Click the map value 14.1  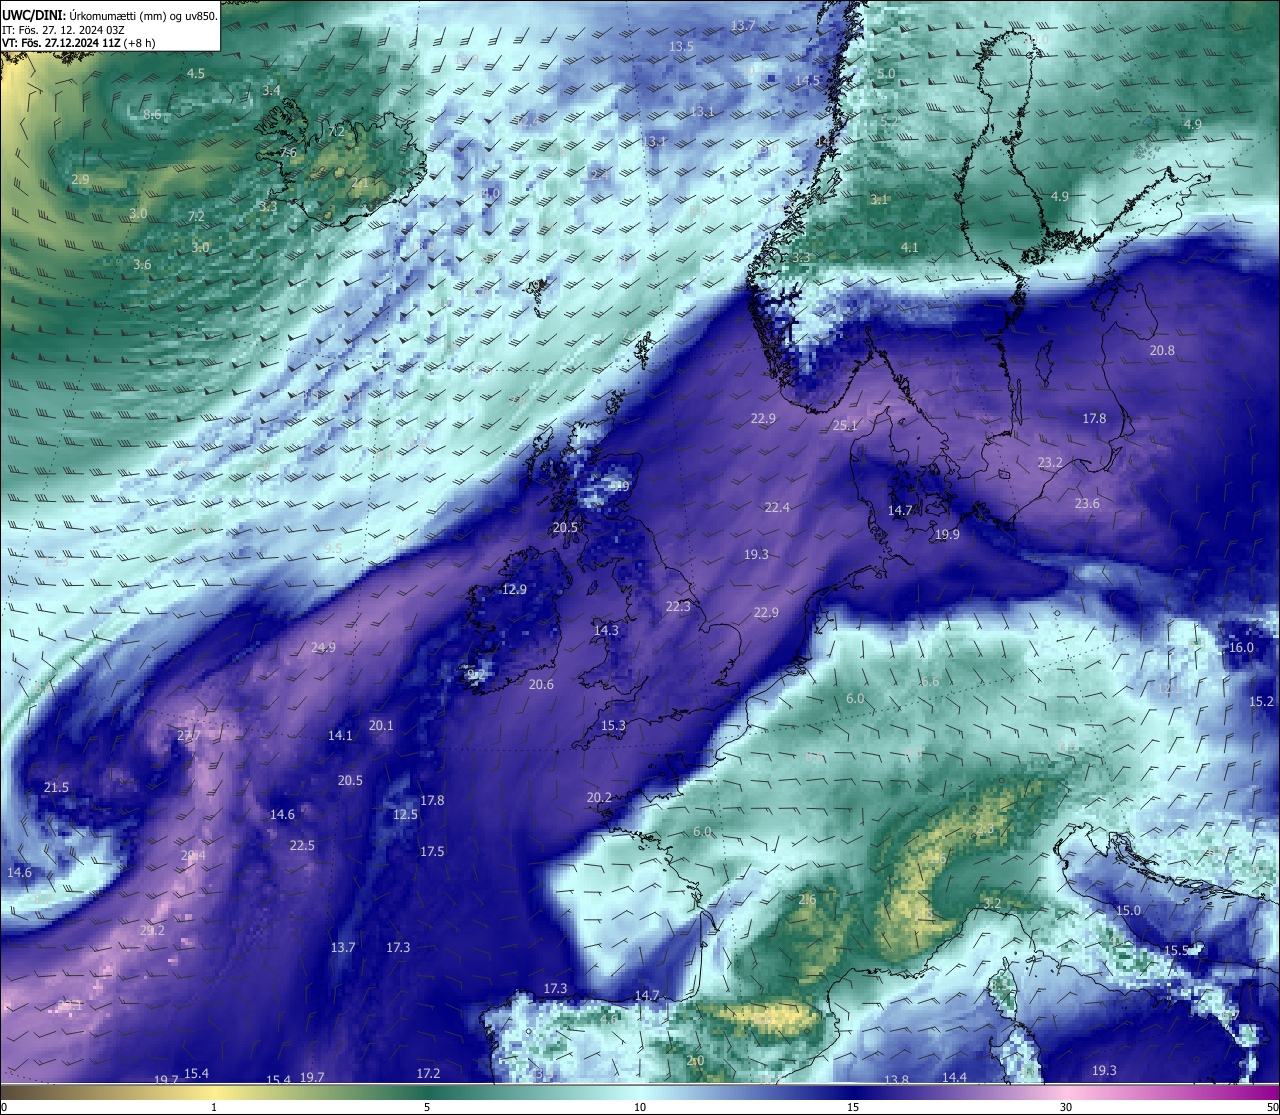point(340,736)
